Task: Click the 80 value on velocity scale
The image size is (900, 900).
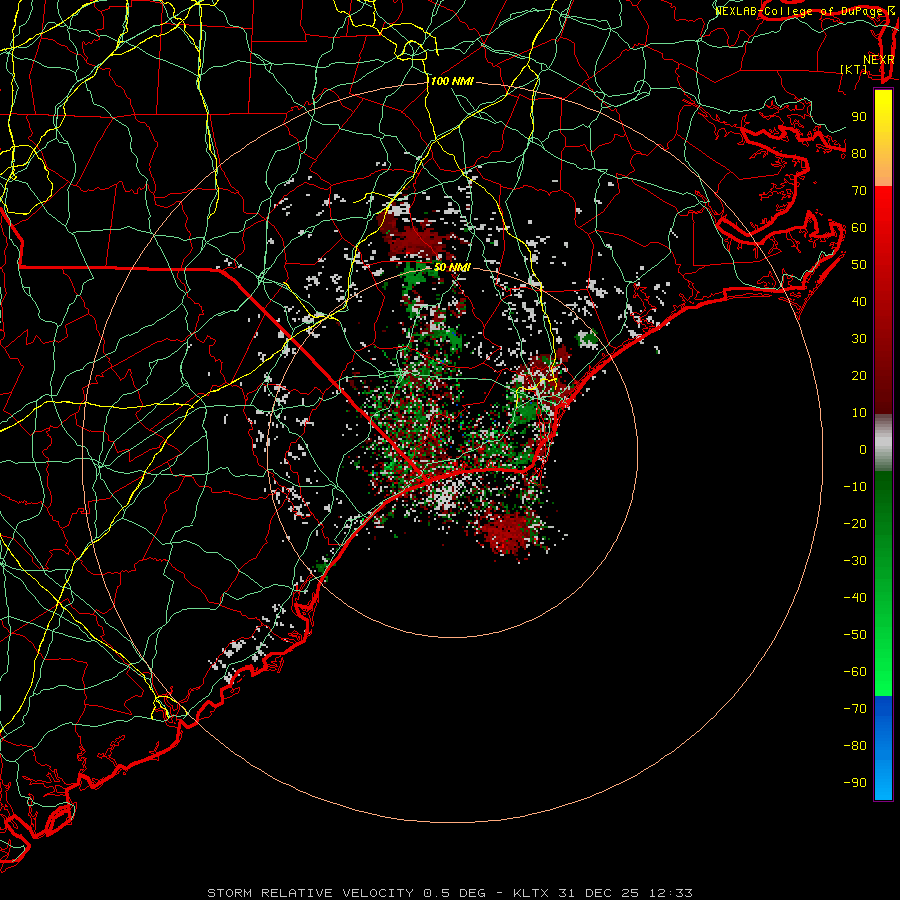Action: click(x=859, y=153)
